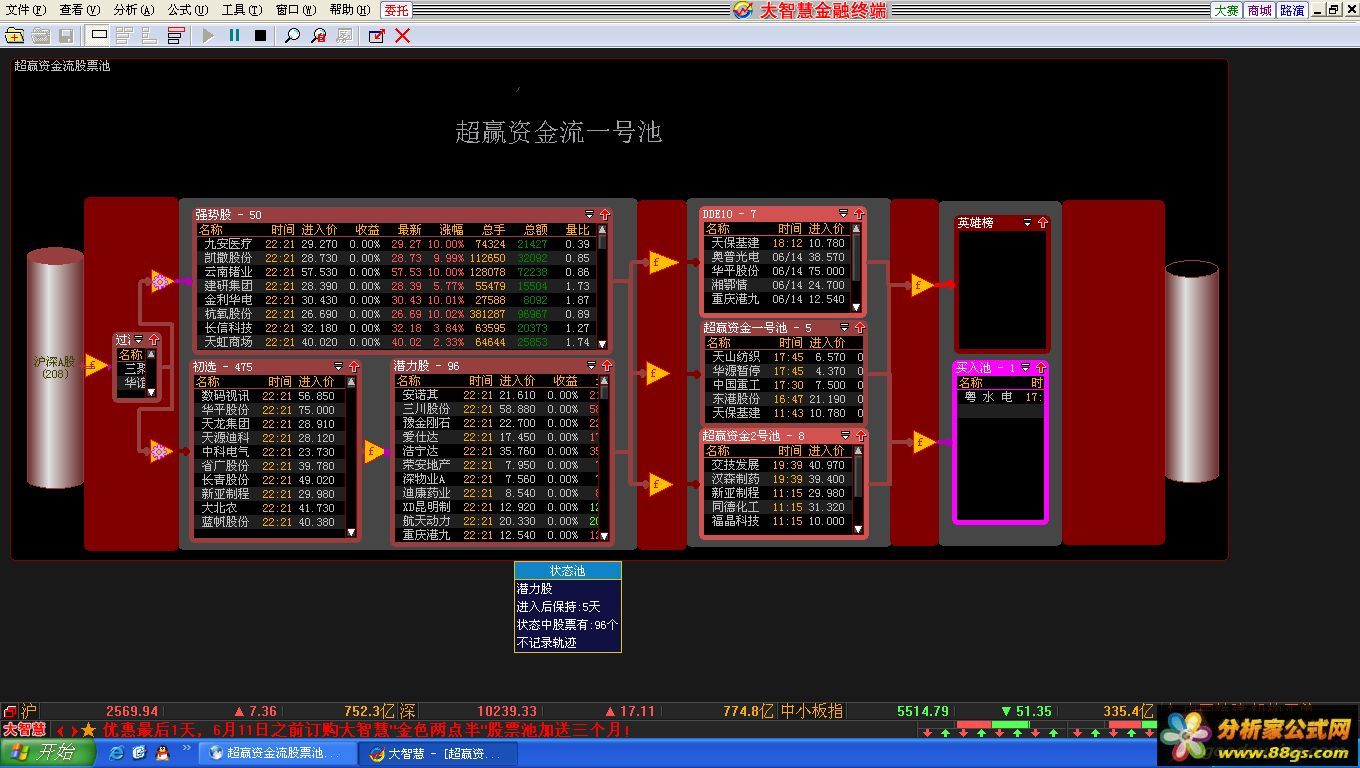Start the pool with the play button
1360x768 pixels.
pyautogui.click(x=208, y=36)
